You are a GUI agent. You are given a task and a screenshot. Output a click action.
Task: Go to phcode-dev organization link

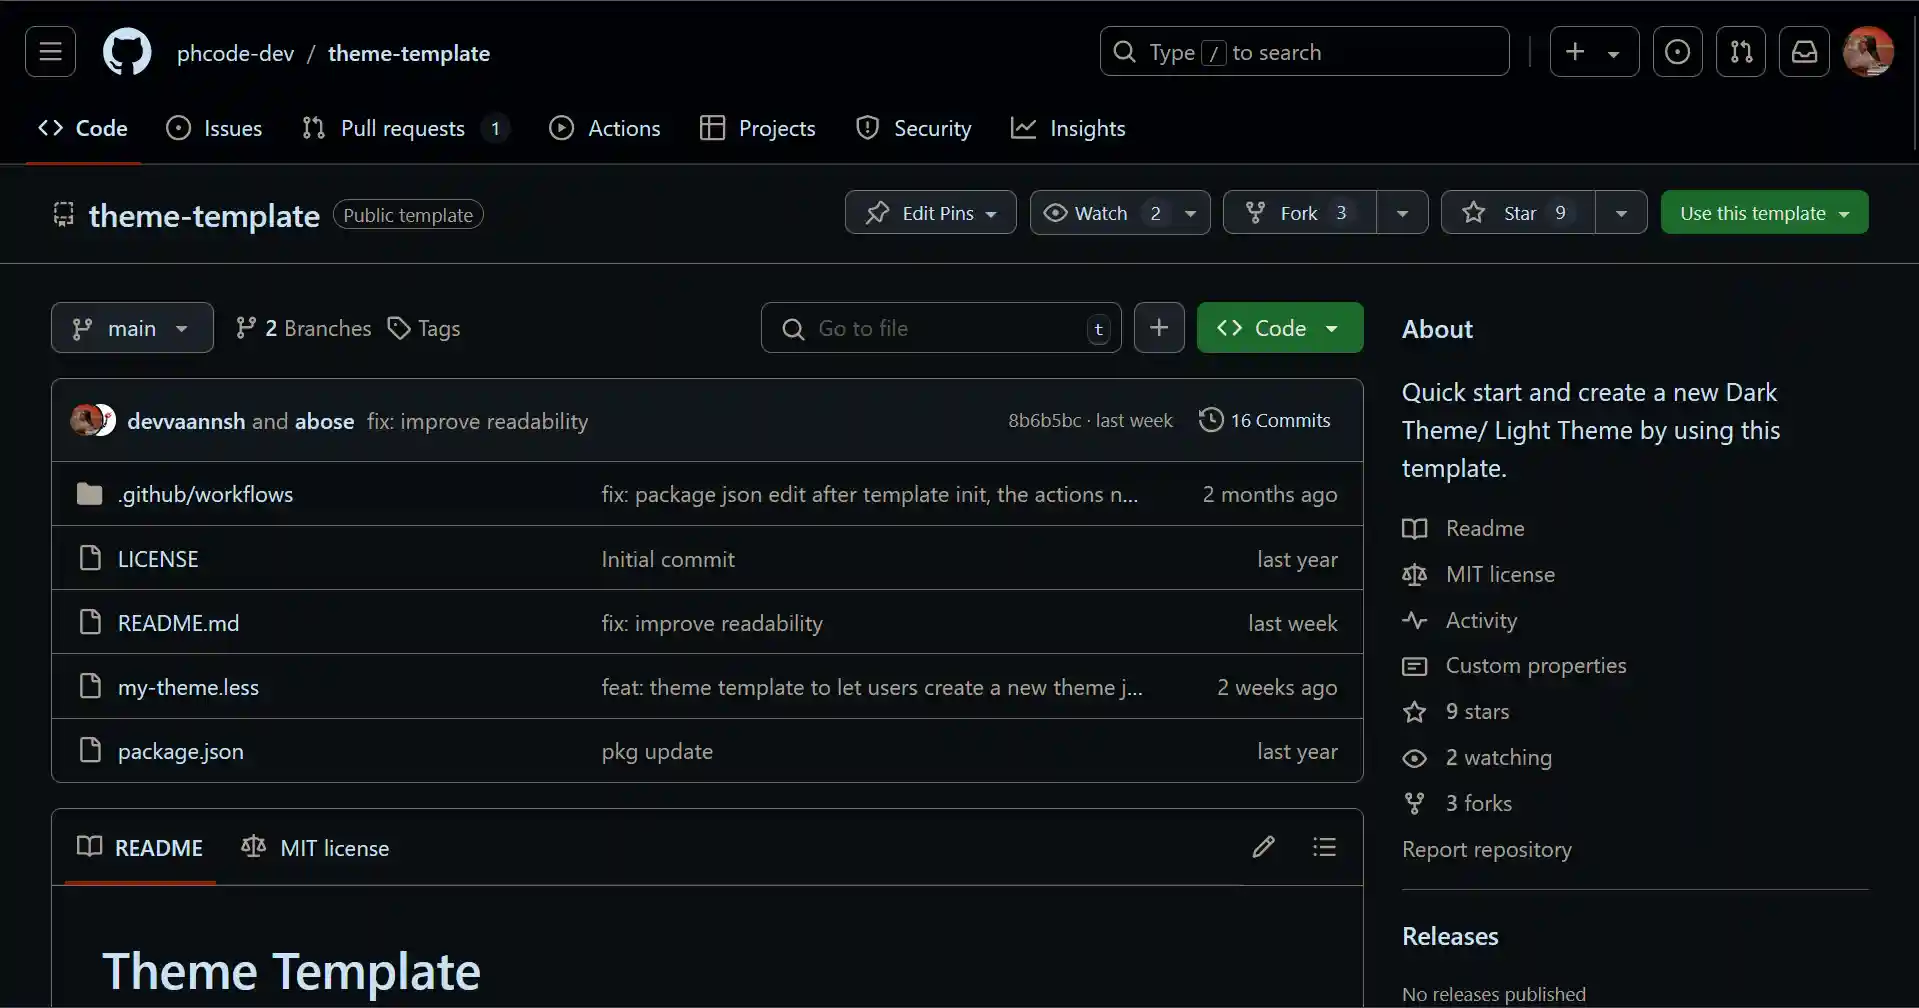235,53
